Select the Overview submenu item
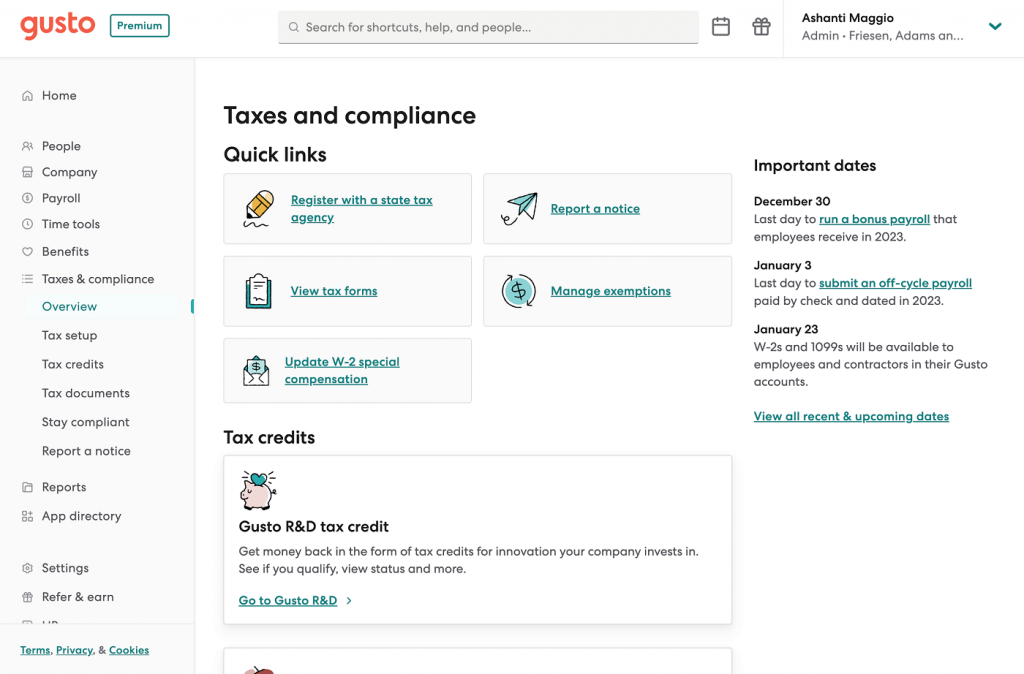This screenshot has height=674, width=1024. [x=69, y=307]
